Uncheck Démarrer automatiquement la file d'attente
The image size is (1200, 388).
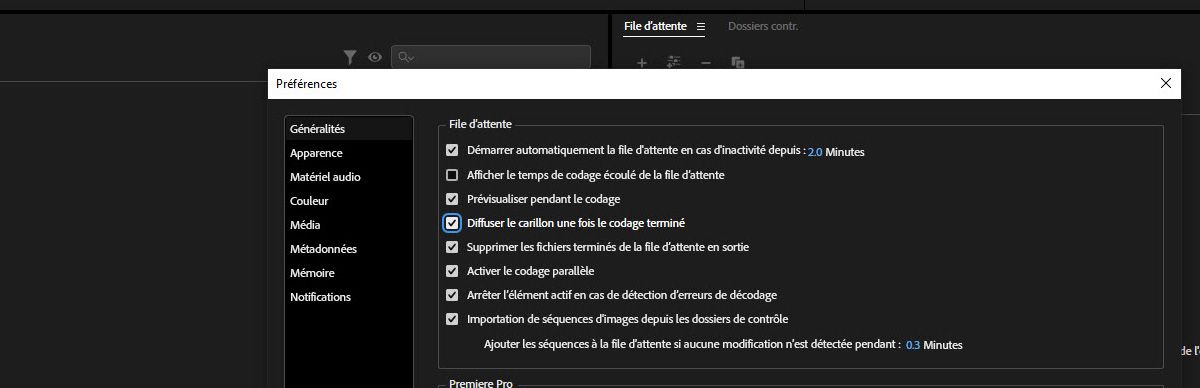point(452,151)
